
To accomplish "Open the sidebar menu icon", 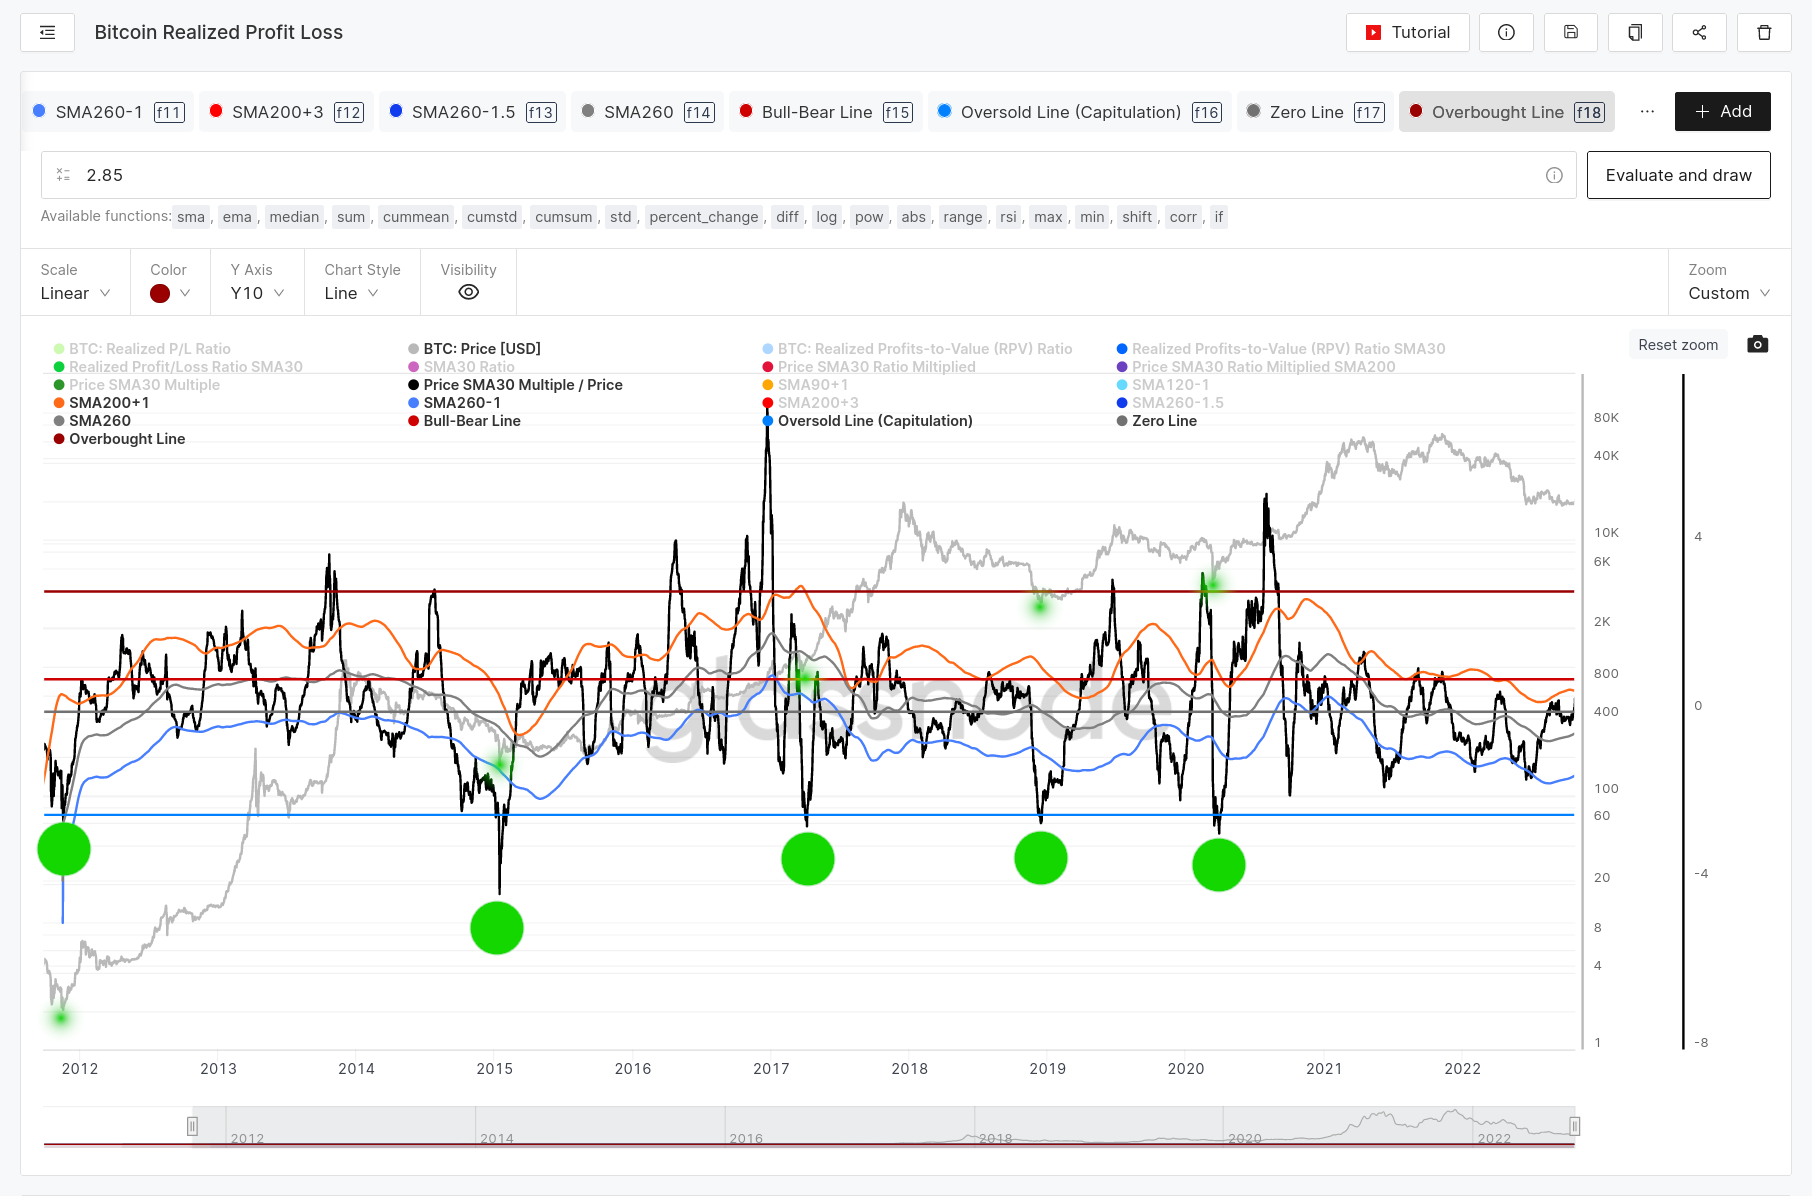I will [47, 33].
